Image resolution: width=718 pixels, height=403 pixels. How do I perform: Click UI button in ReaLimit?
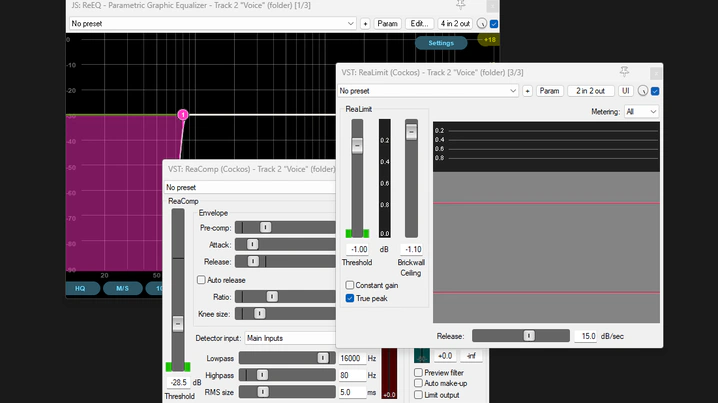click(626, 91)
